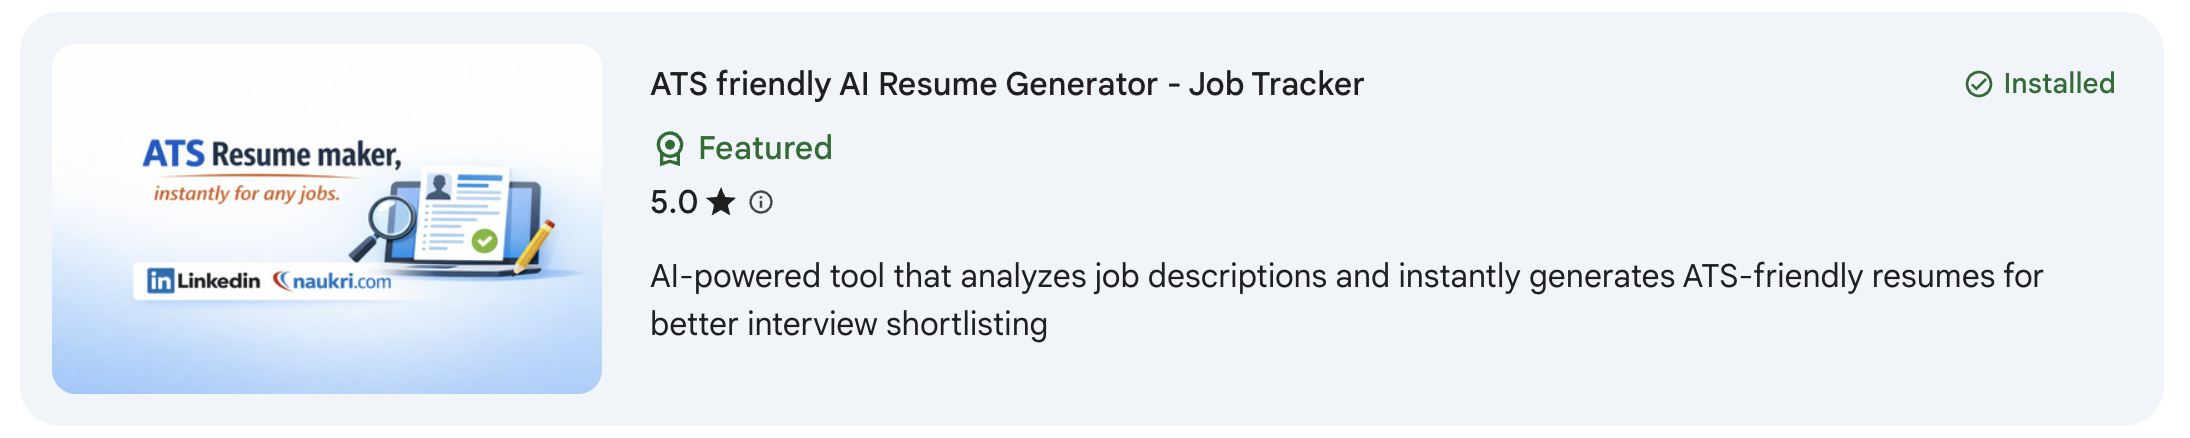2190x438 pixels.
Task: Click the LinkedIn logo in thumbnail
Action: tap(204, 281)
